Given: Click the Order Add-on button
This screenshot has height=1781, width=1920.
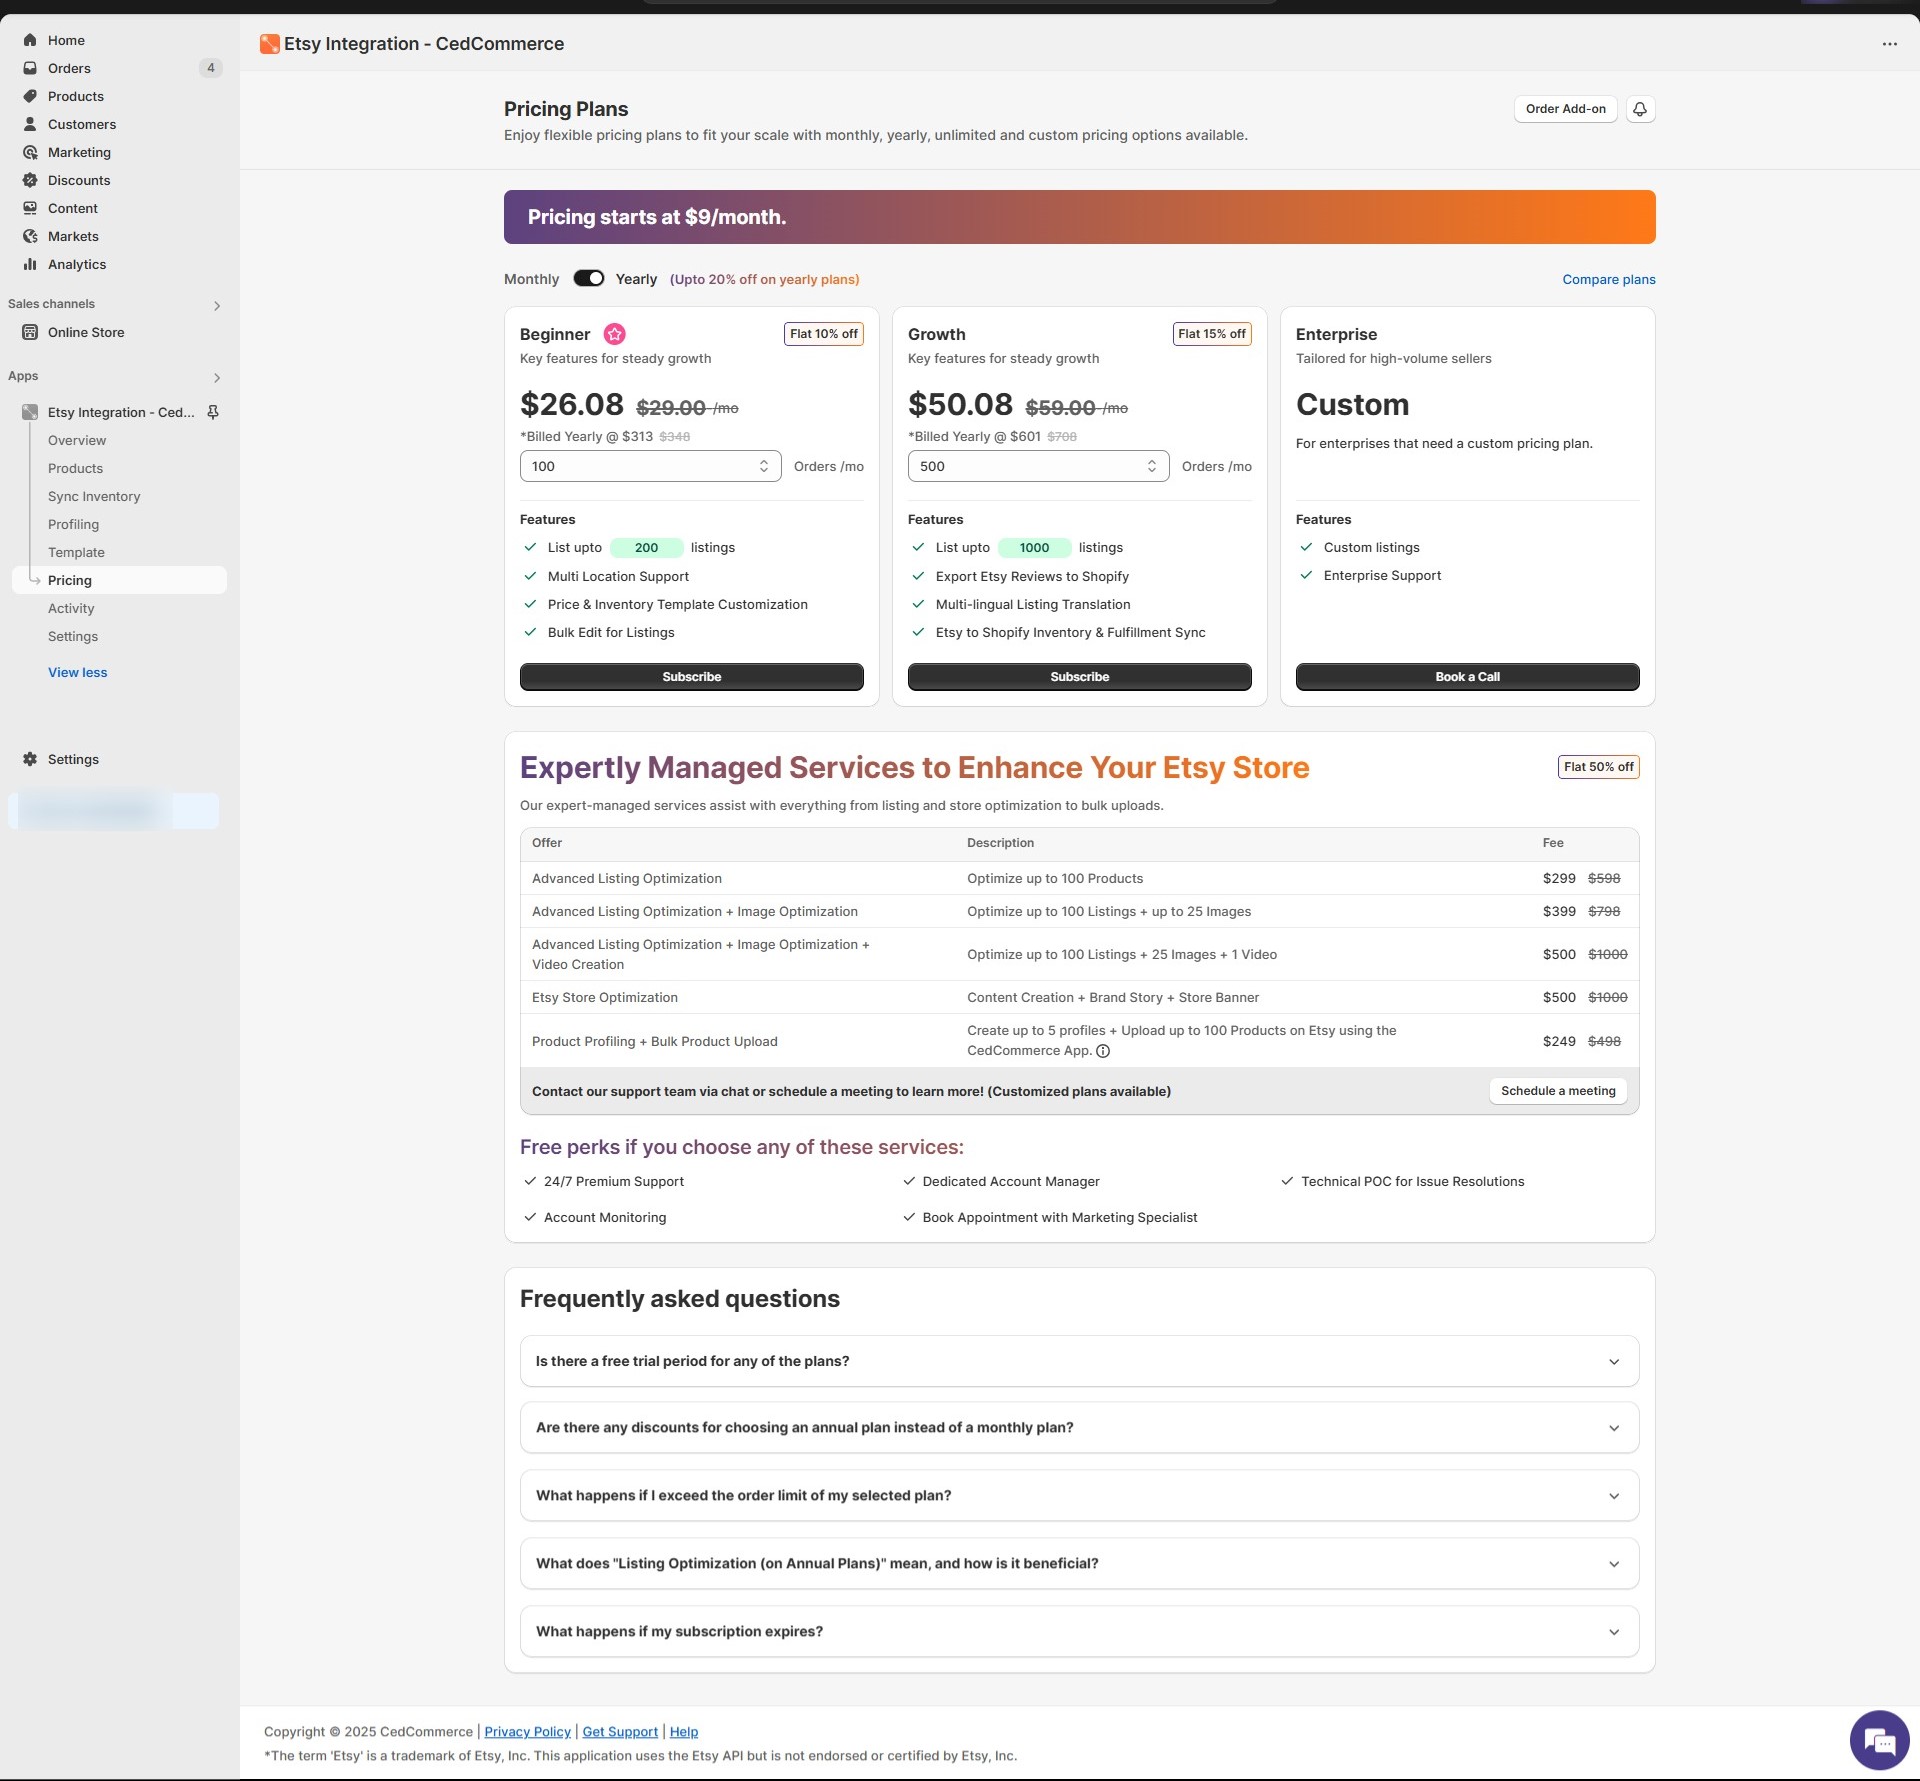Looking at the screenshot, I should (1565, 109).
